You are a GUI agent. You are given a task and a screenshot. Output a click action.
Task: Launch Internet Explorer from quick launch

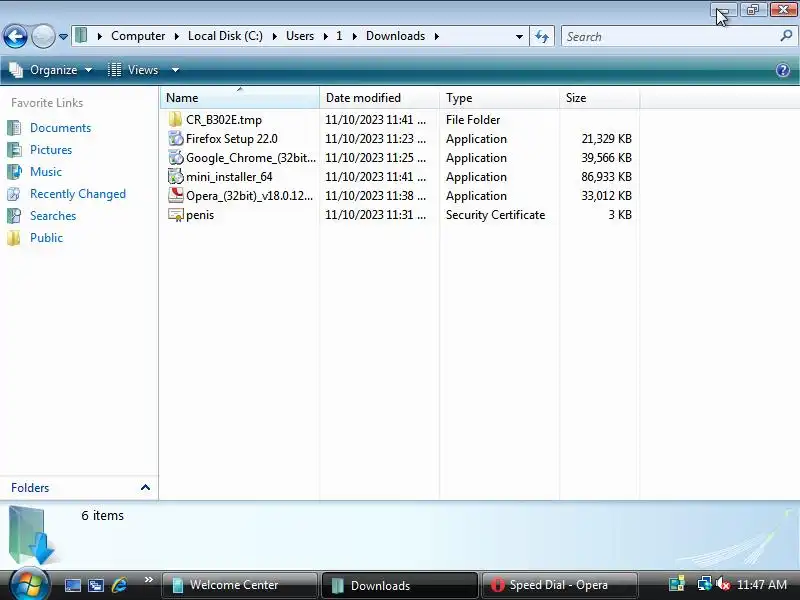119,585
